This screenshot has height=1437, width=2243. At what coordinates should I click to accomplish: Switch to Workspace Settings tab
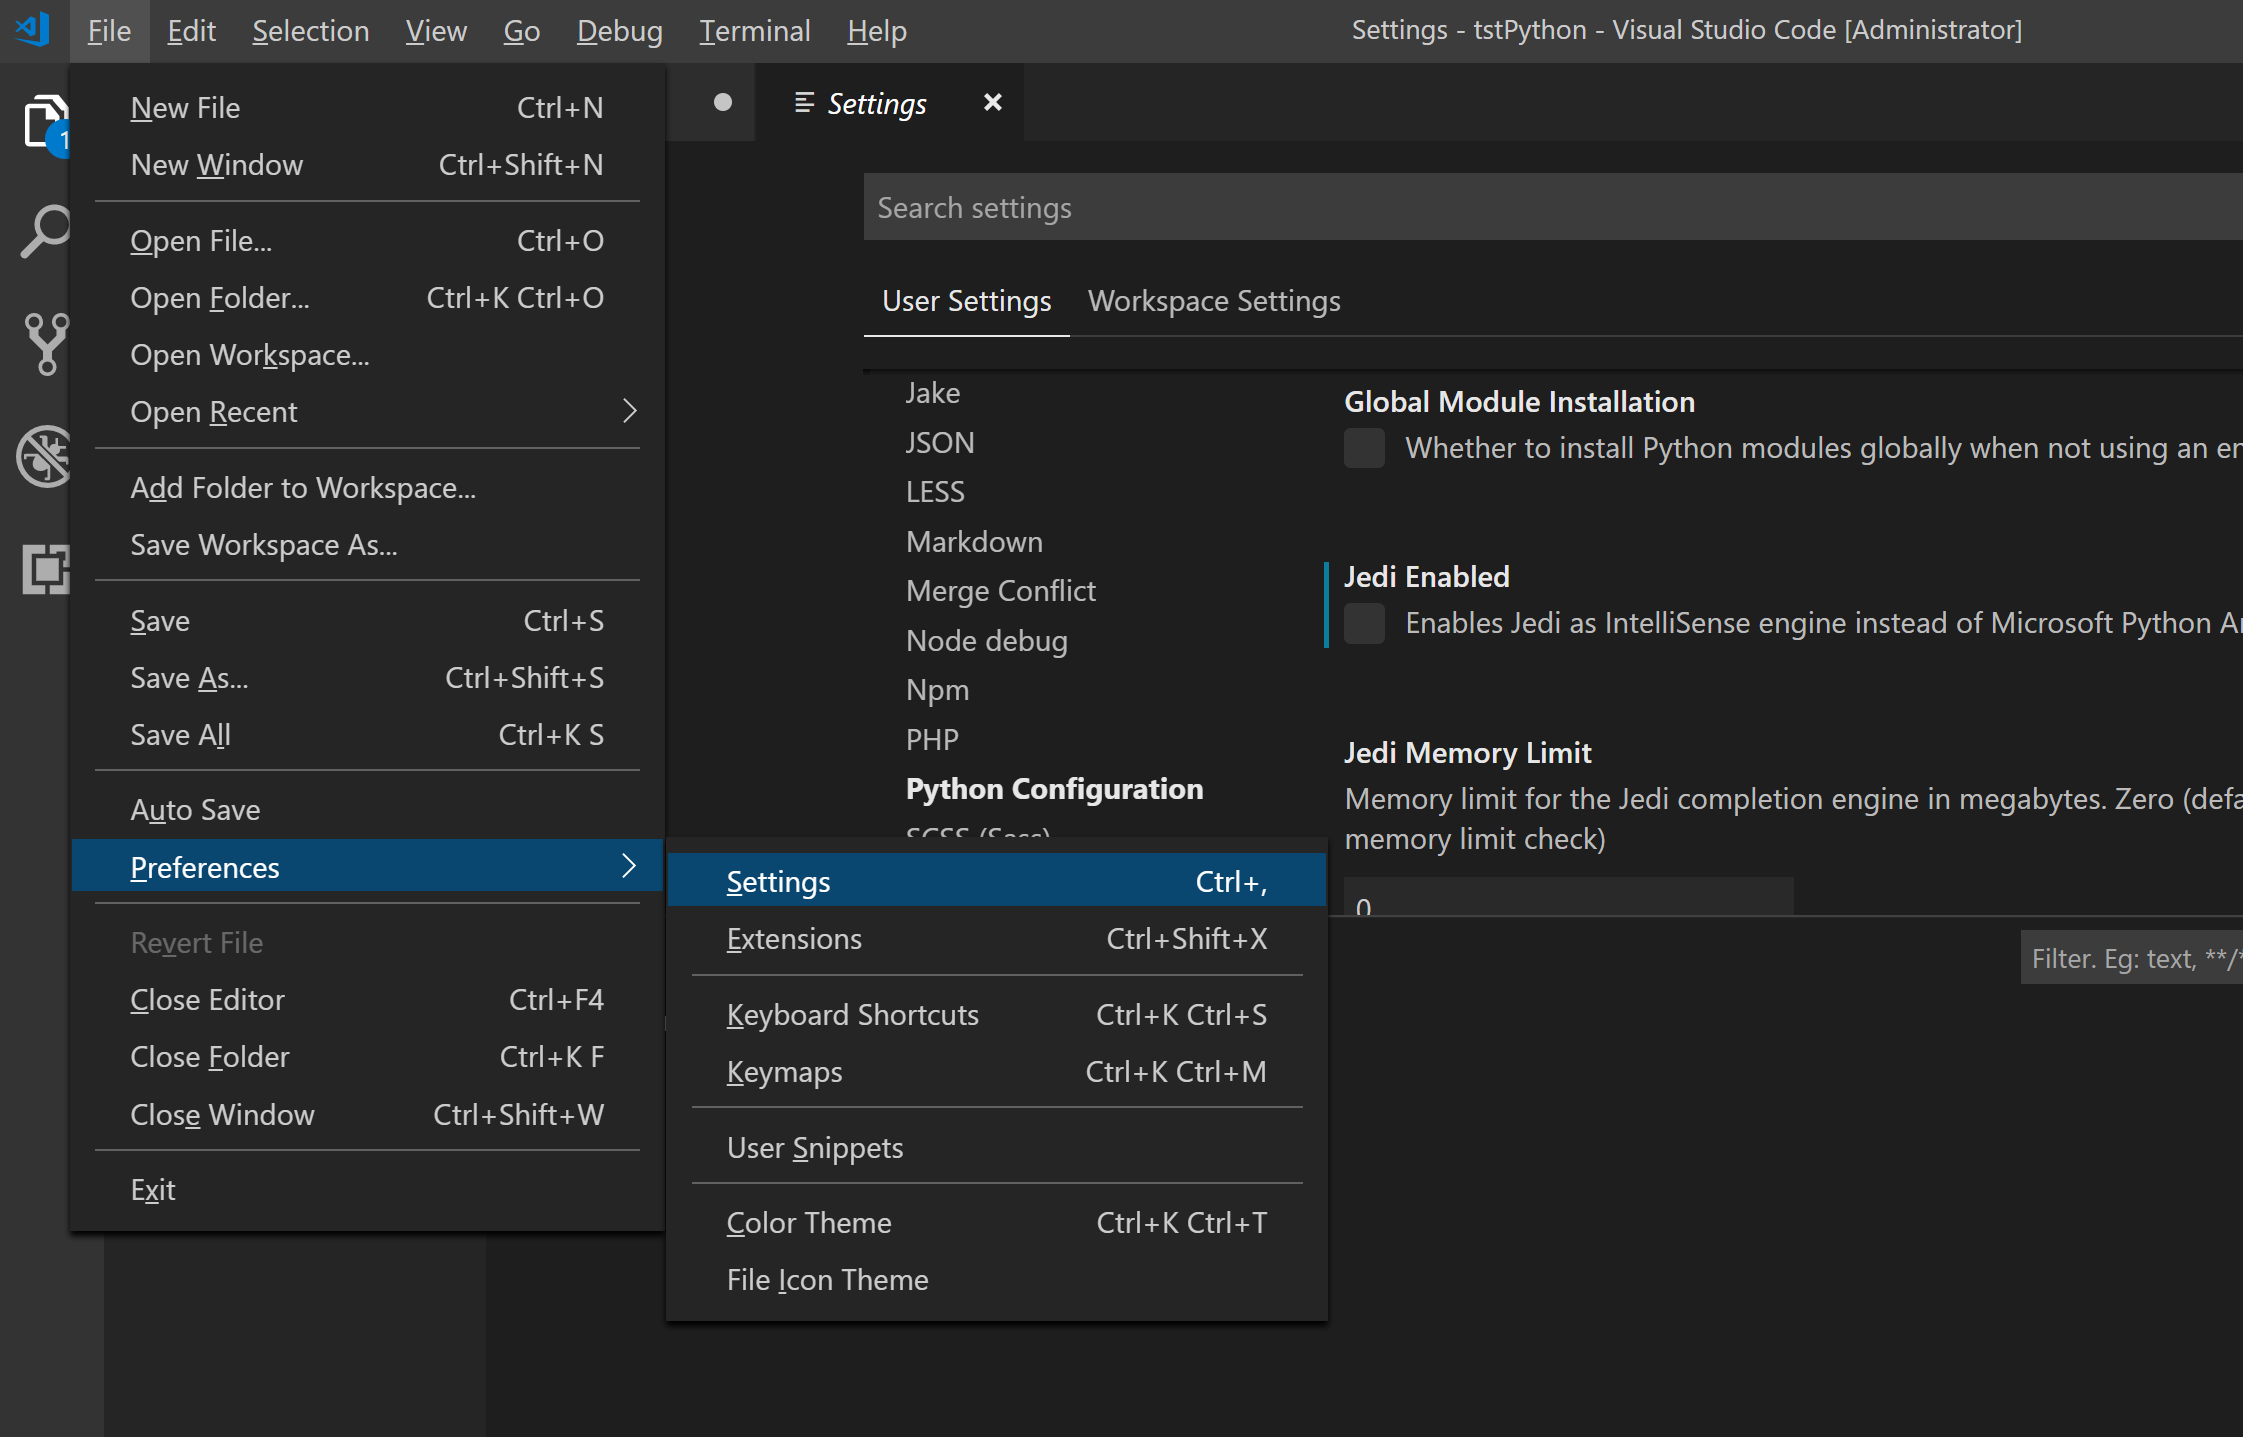pos(1214,301)
